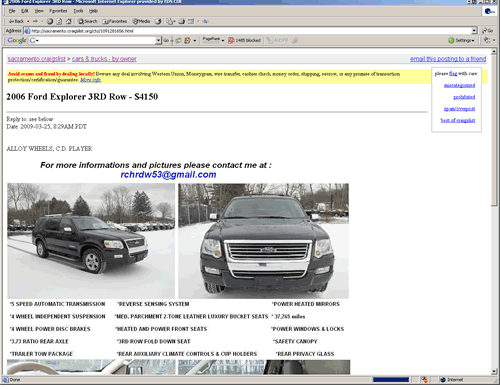The width and height of the screenshot is (500, 389).
Task: Click the Messenger toolbar icon
Action: [206, 21]
